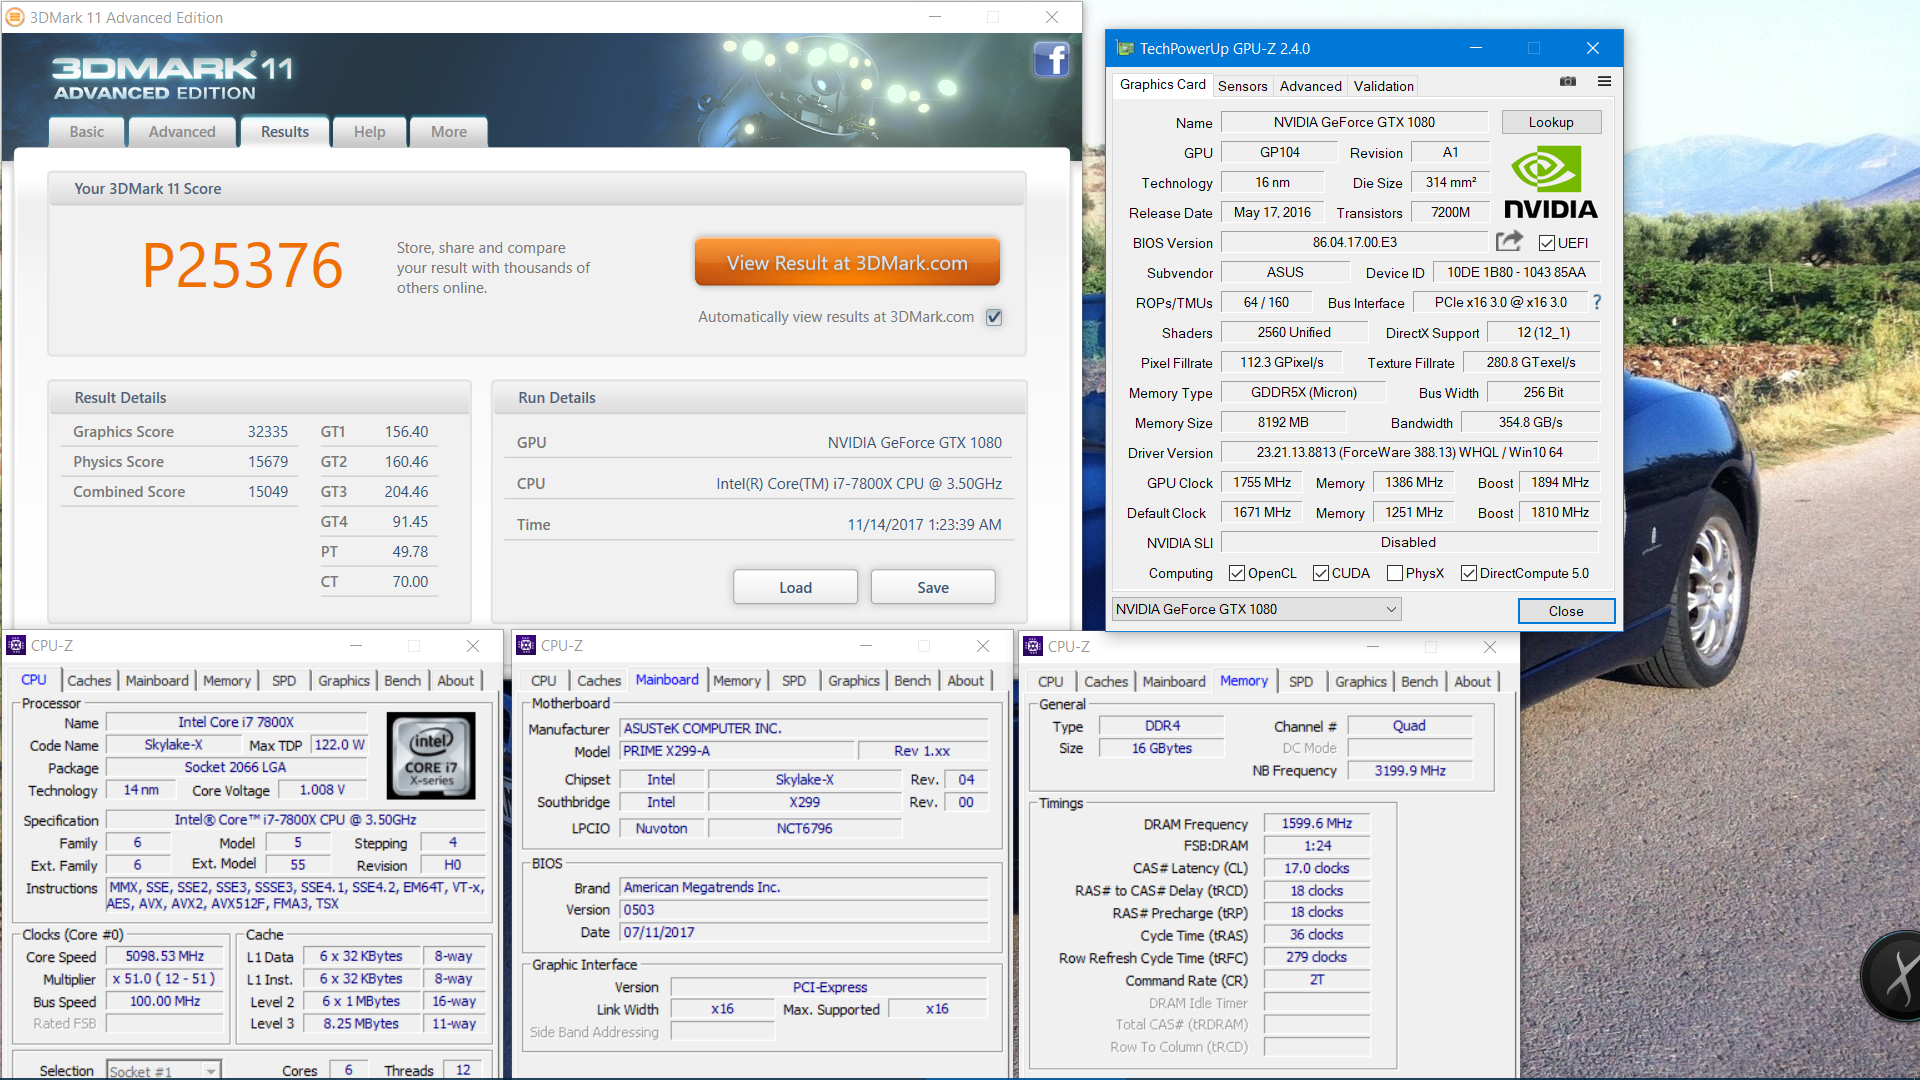
Task: Toggle the UEFI checkbox in GPU-Z
Action: pyautogui.click(x=1547, y=243)
